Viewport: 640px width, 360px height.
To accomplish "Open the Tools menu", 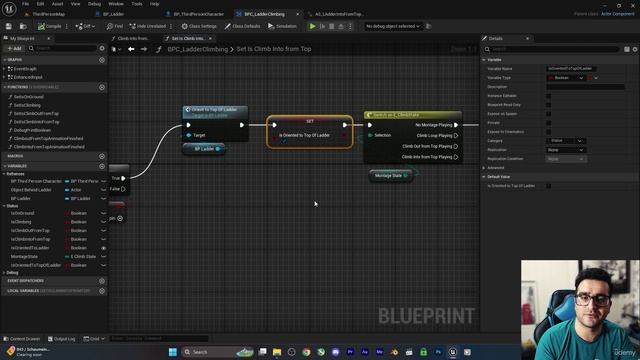I will (137, 4).
